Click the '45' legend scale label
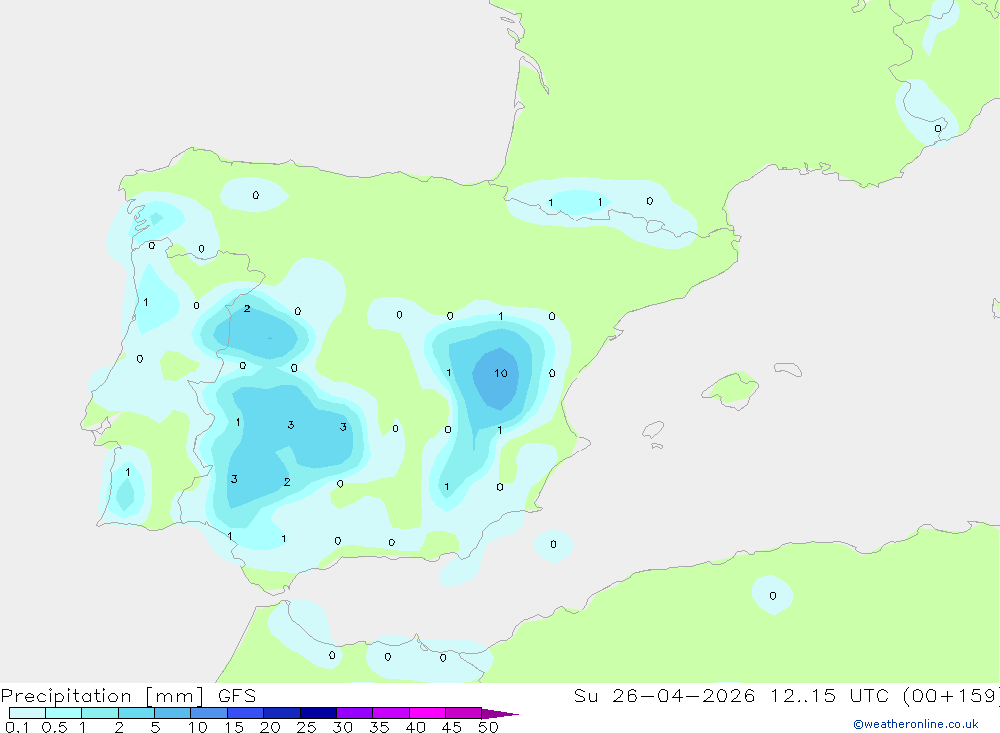This screenshot has width=1000, height=733. [452, 727]
